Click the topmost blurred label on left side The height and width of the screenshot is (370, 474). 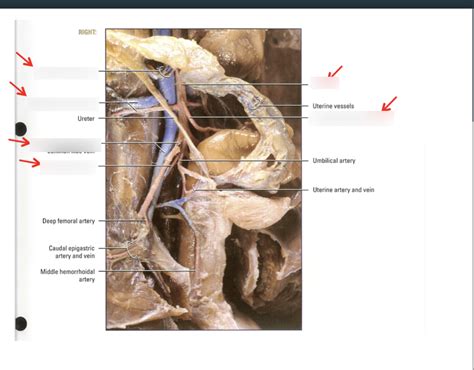pyautogui.click(x=66, y=73)
